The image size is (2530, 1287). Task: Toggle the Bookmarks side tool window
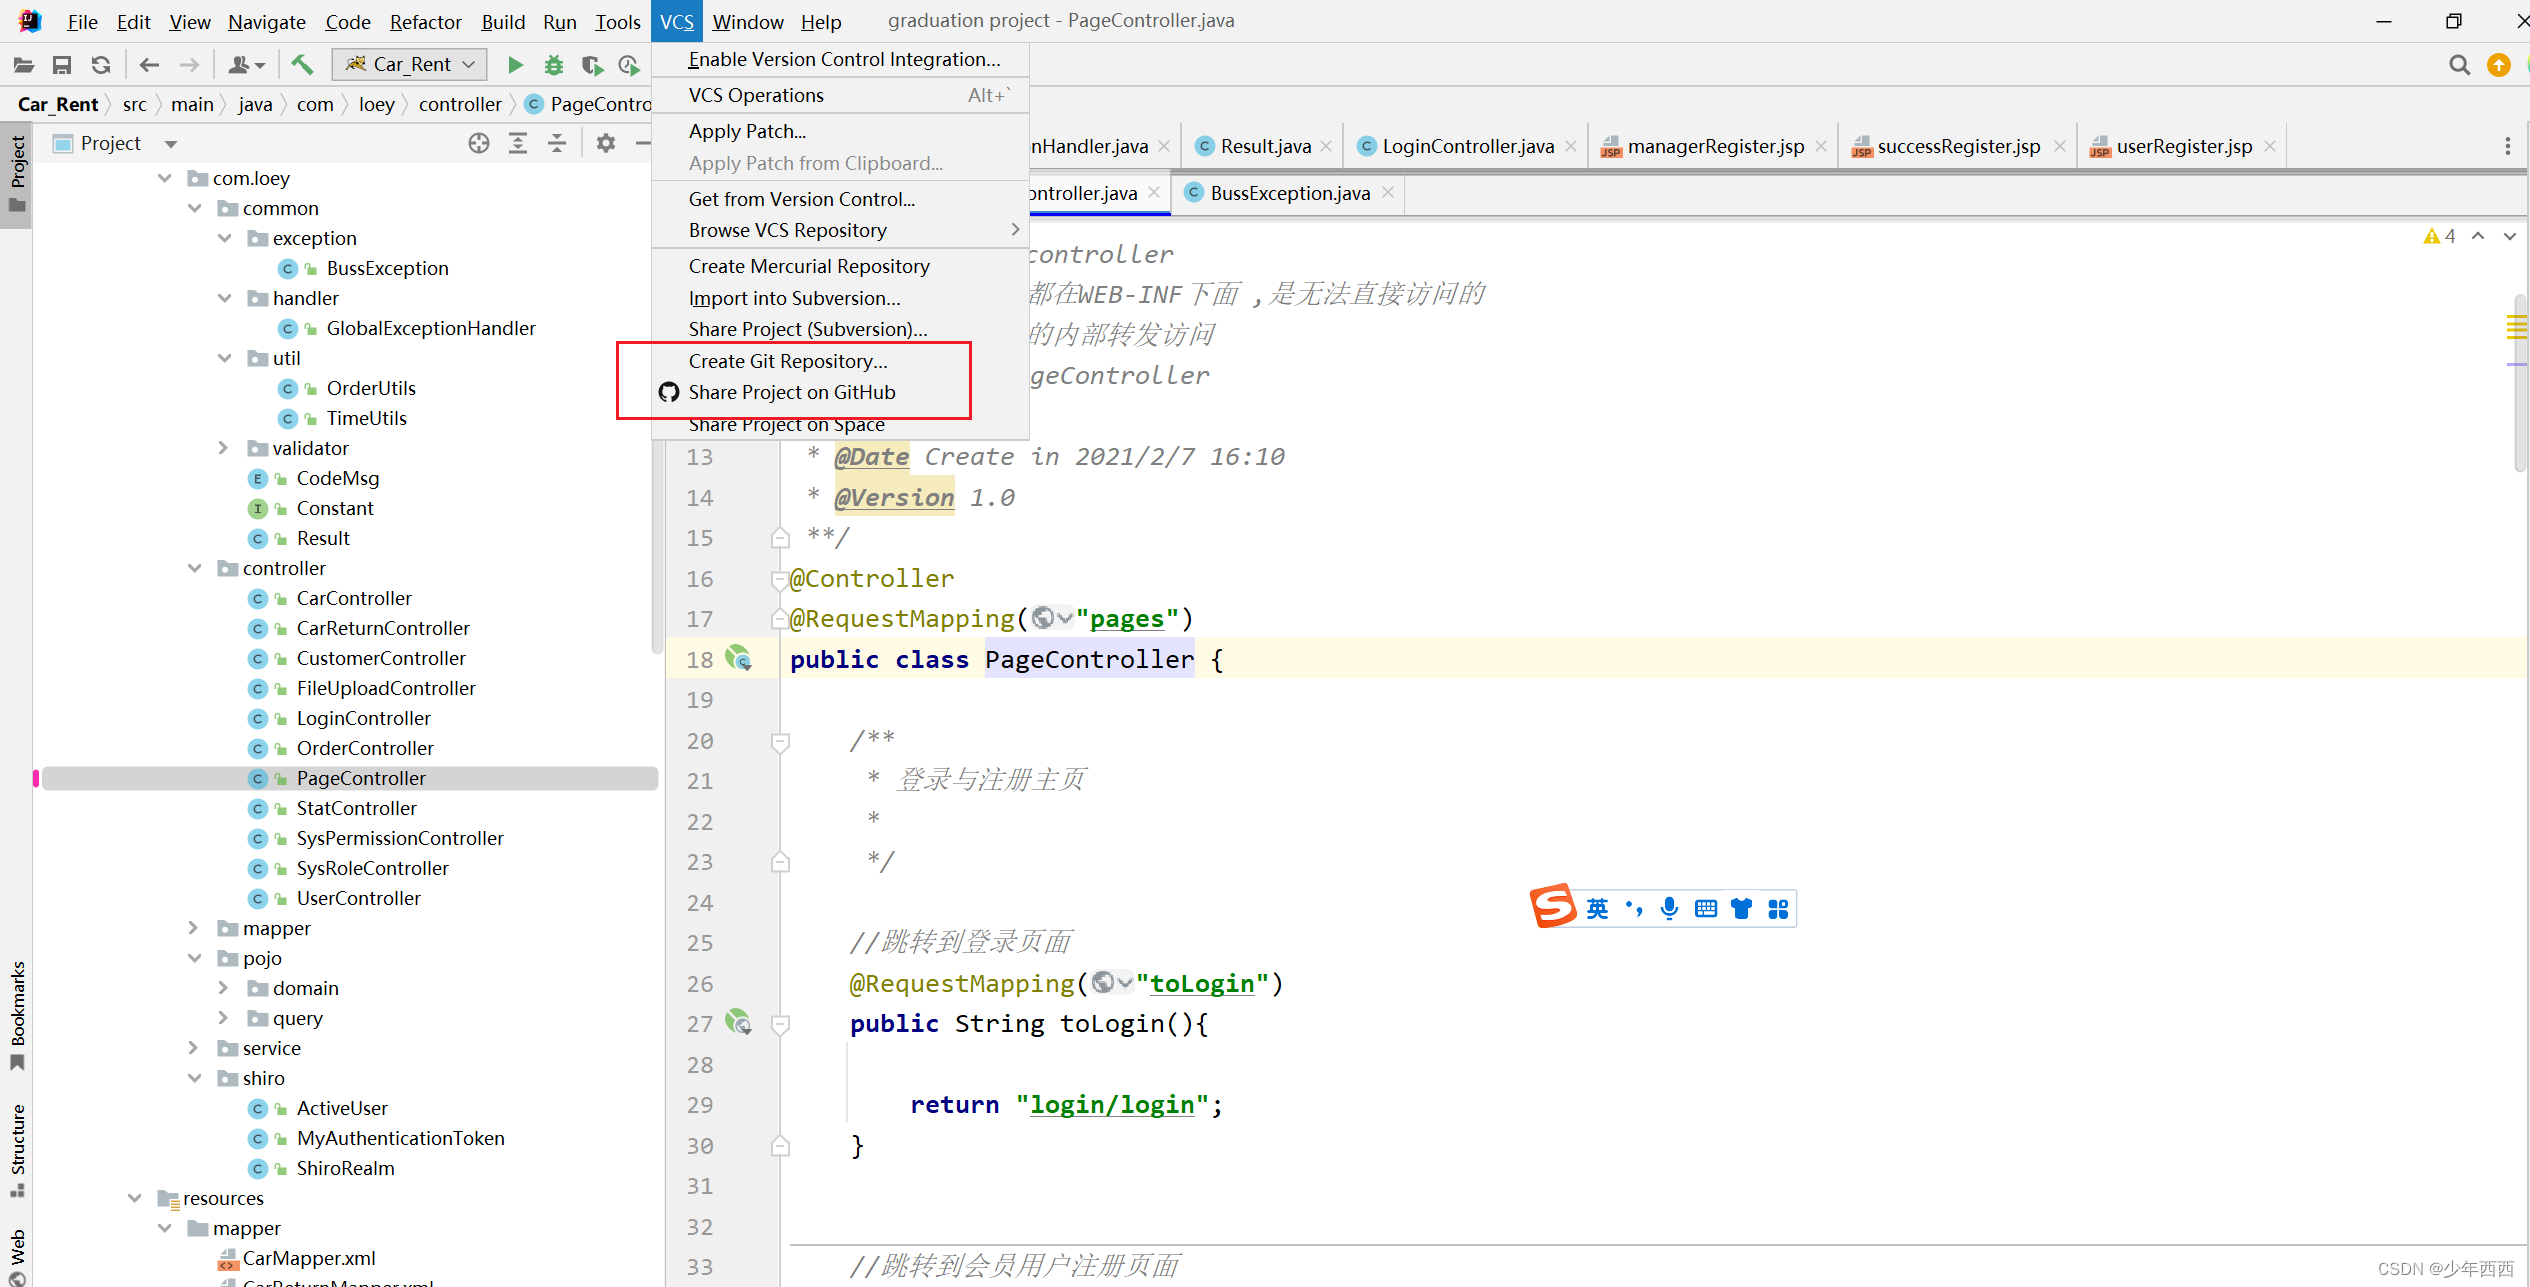[17, 1012]
